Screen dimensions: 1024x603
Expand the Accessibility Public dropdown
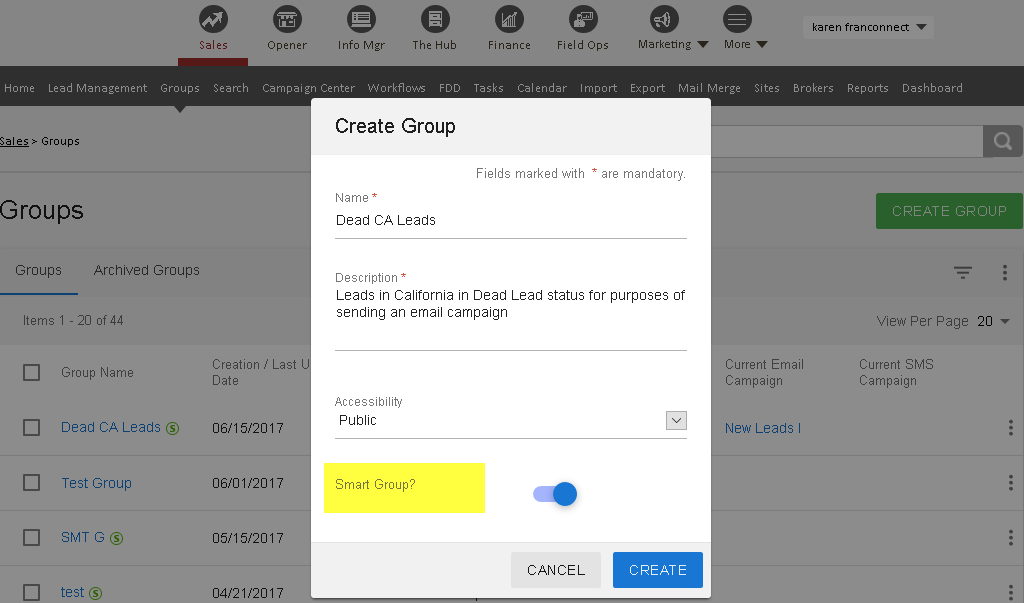676,421
